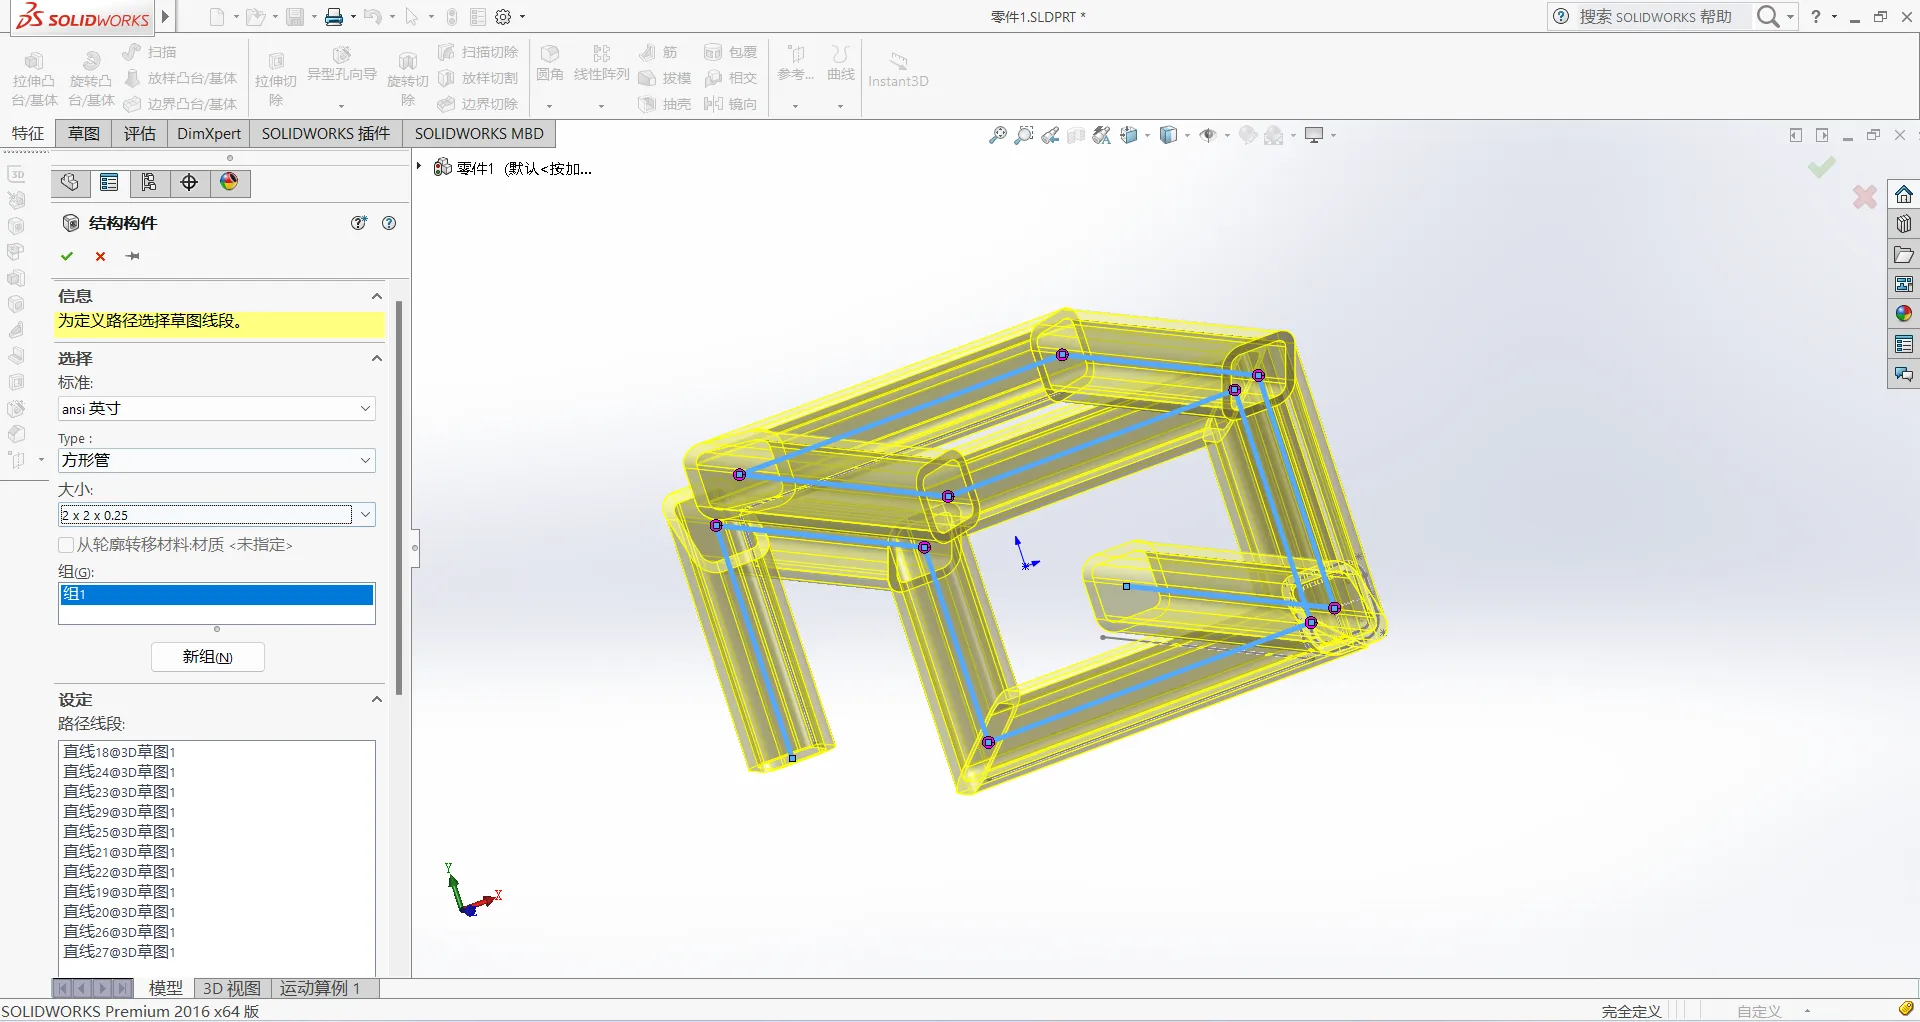
Task: Switch to the PropertyManager icon tab
Action: click(x=109, y=182)
